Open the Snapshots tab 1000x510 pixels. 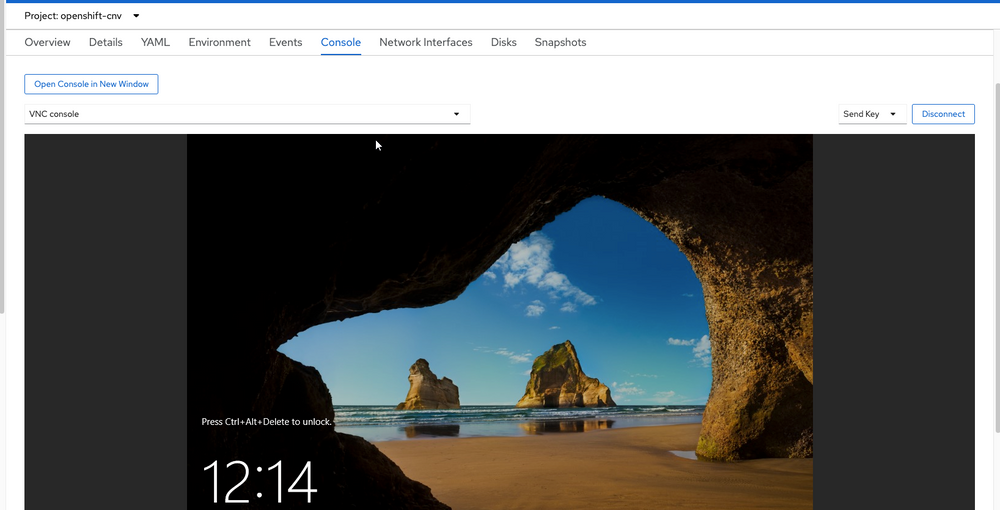coord(560,43)
